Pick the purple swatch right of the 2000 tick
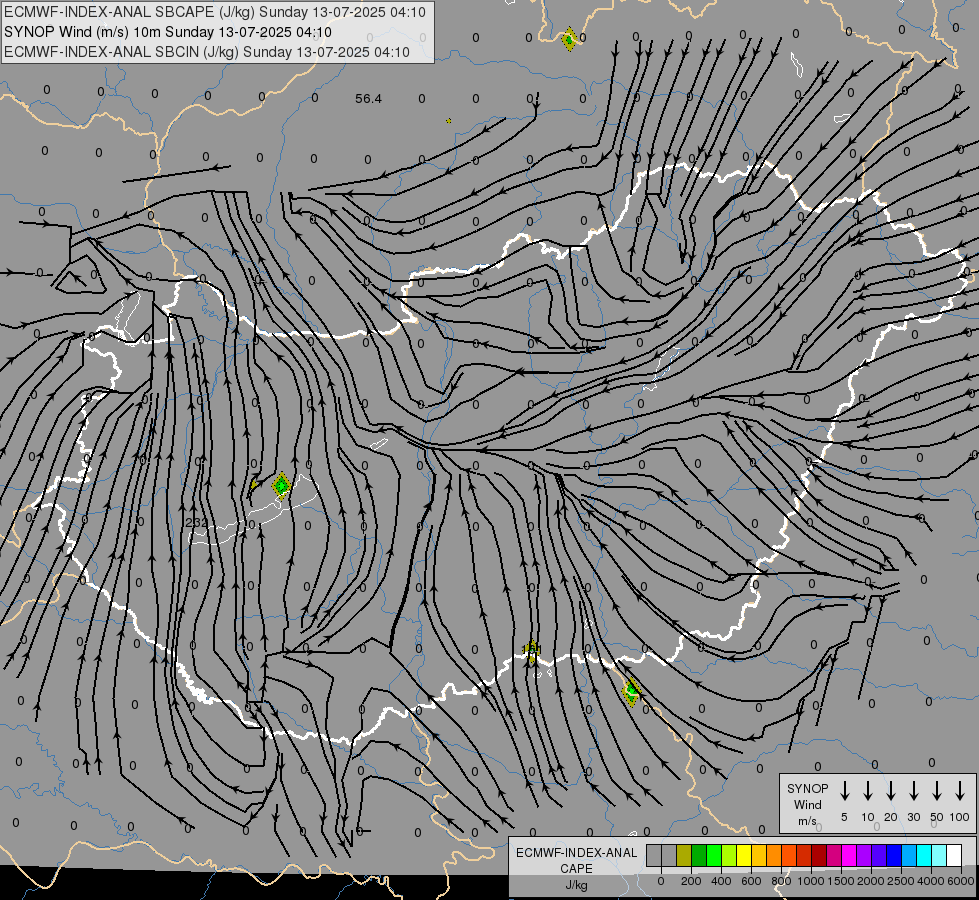 [863, 855]
